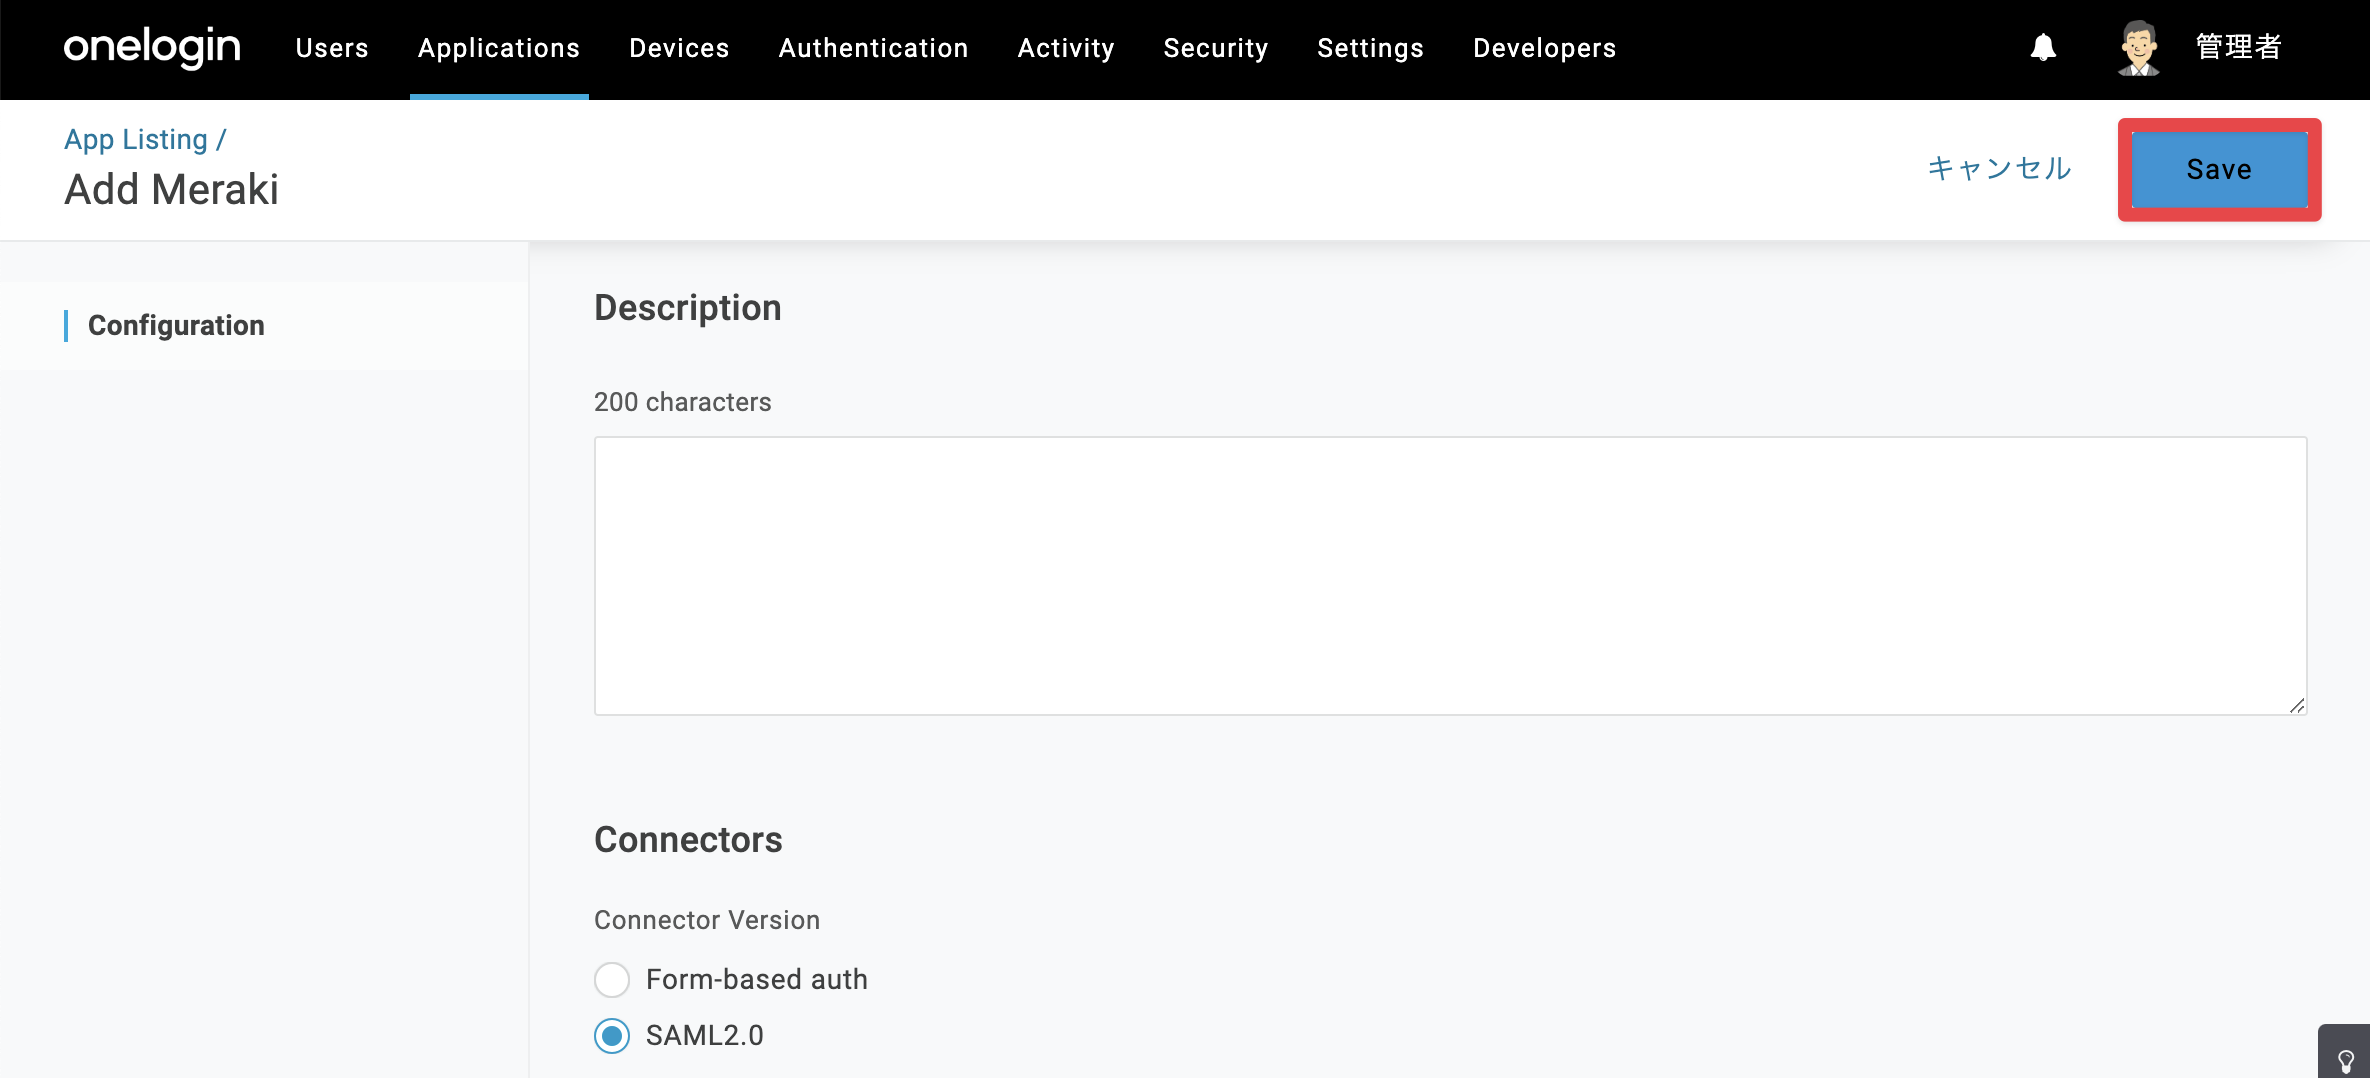
Task: Click the administrator avatar picture
Action: point(2139,47)
